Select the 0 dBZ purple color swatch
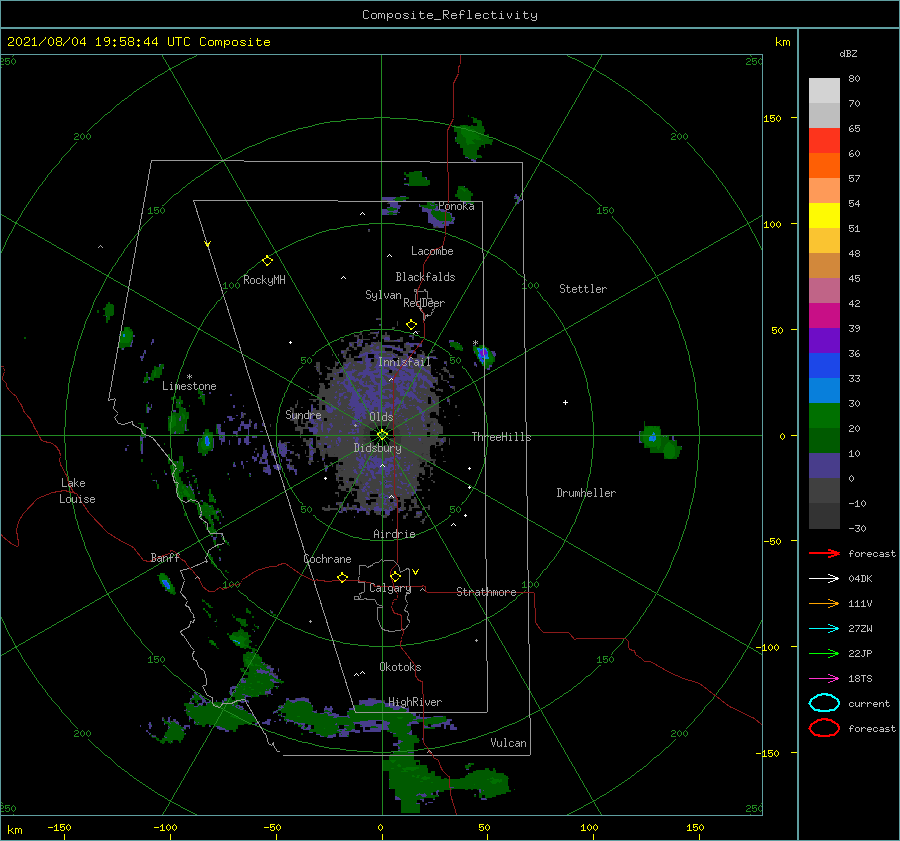This screenshot has width=900, height=841. pyautogui.click(x=824, y=466)
